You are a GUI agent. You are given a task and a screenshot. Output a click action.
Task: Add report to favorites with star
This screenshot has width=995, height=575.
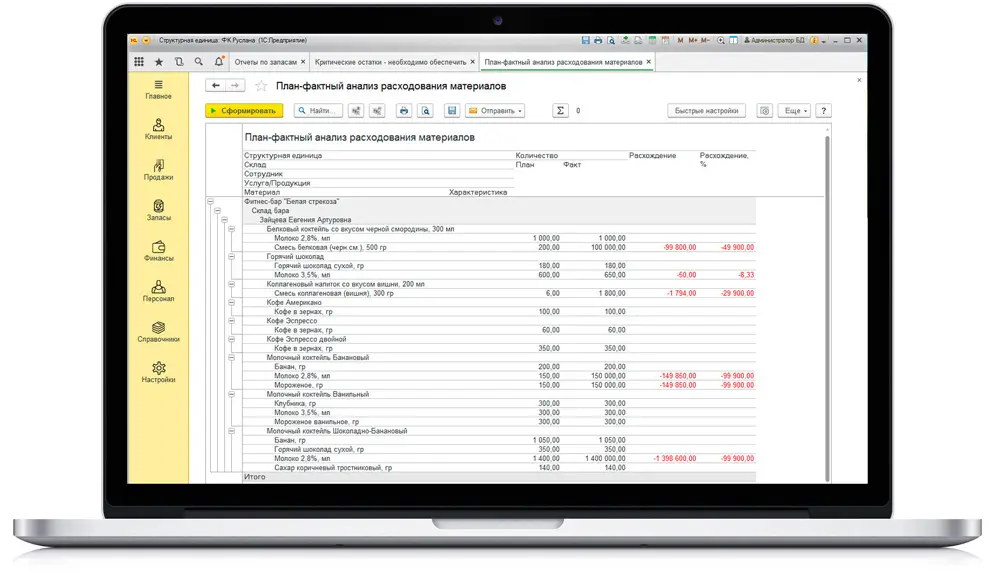(261, 86)
